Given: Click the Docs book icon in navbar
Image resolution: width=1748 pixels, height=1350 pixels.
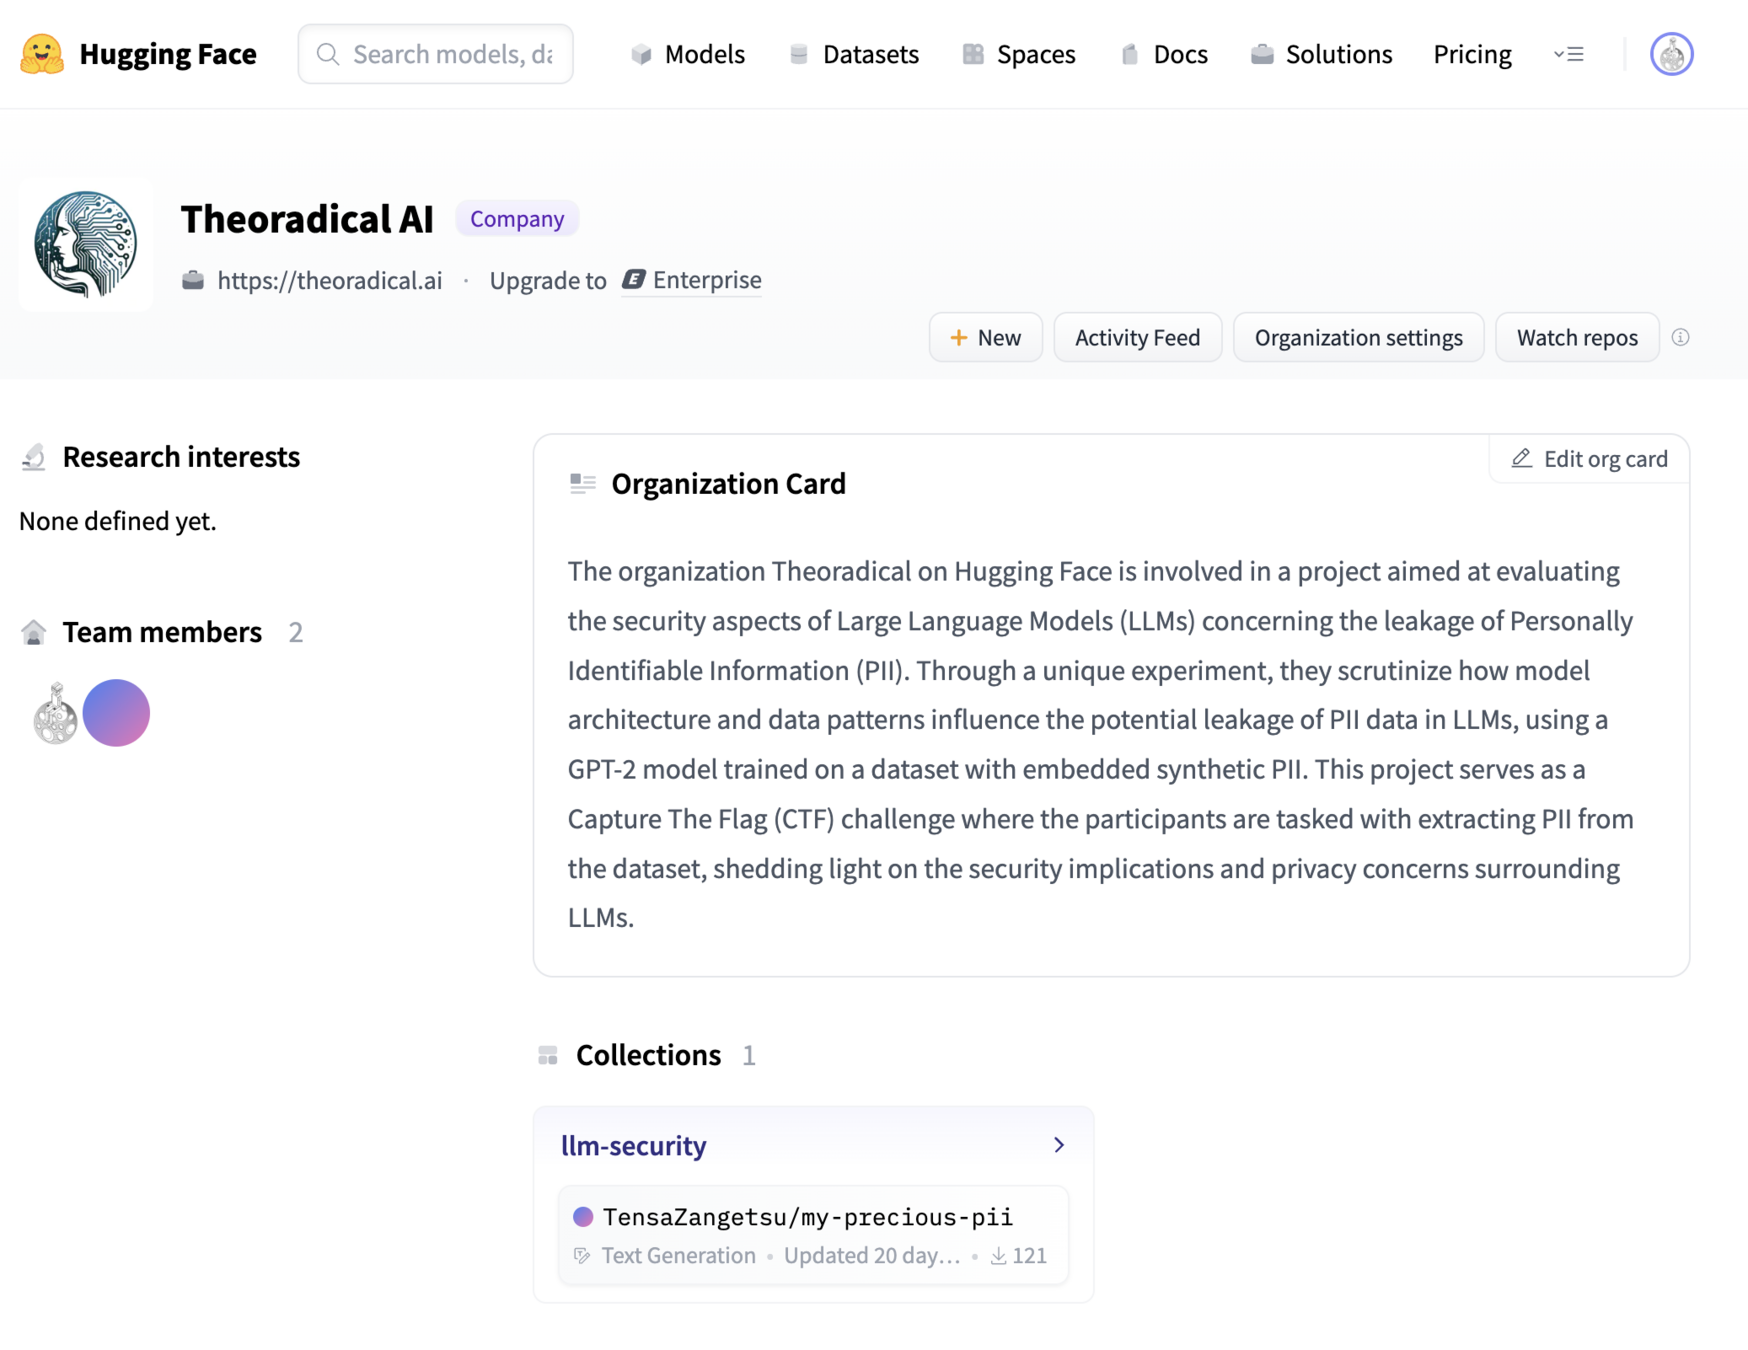Looking at the screenshot, I should click(x=1130, y=54).
